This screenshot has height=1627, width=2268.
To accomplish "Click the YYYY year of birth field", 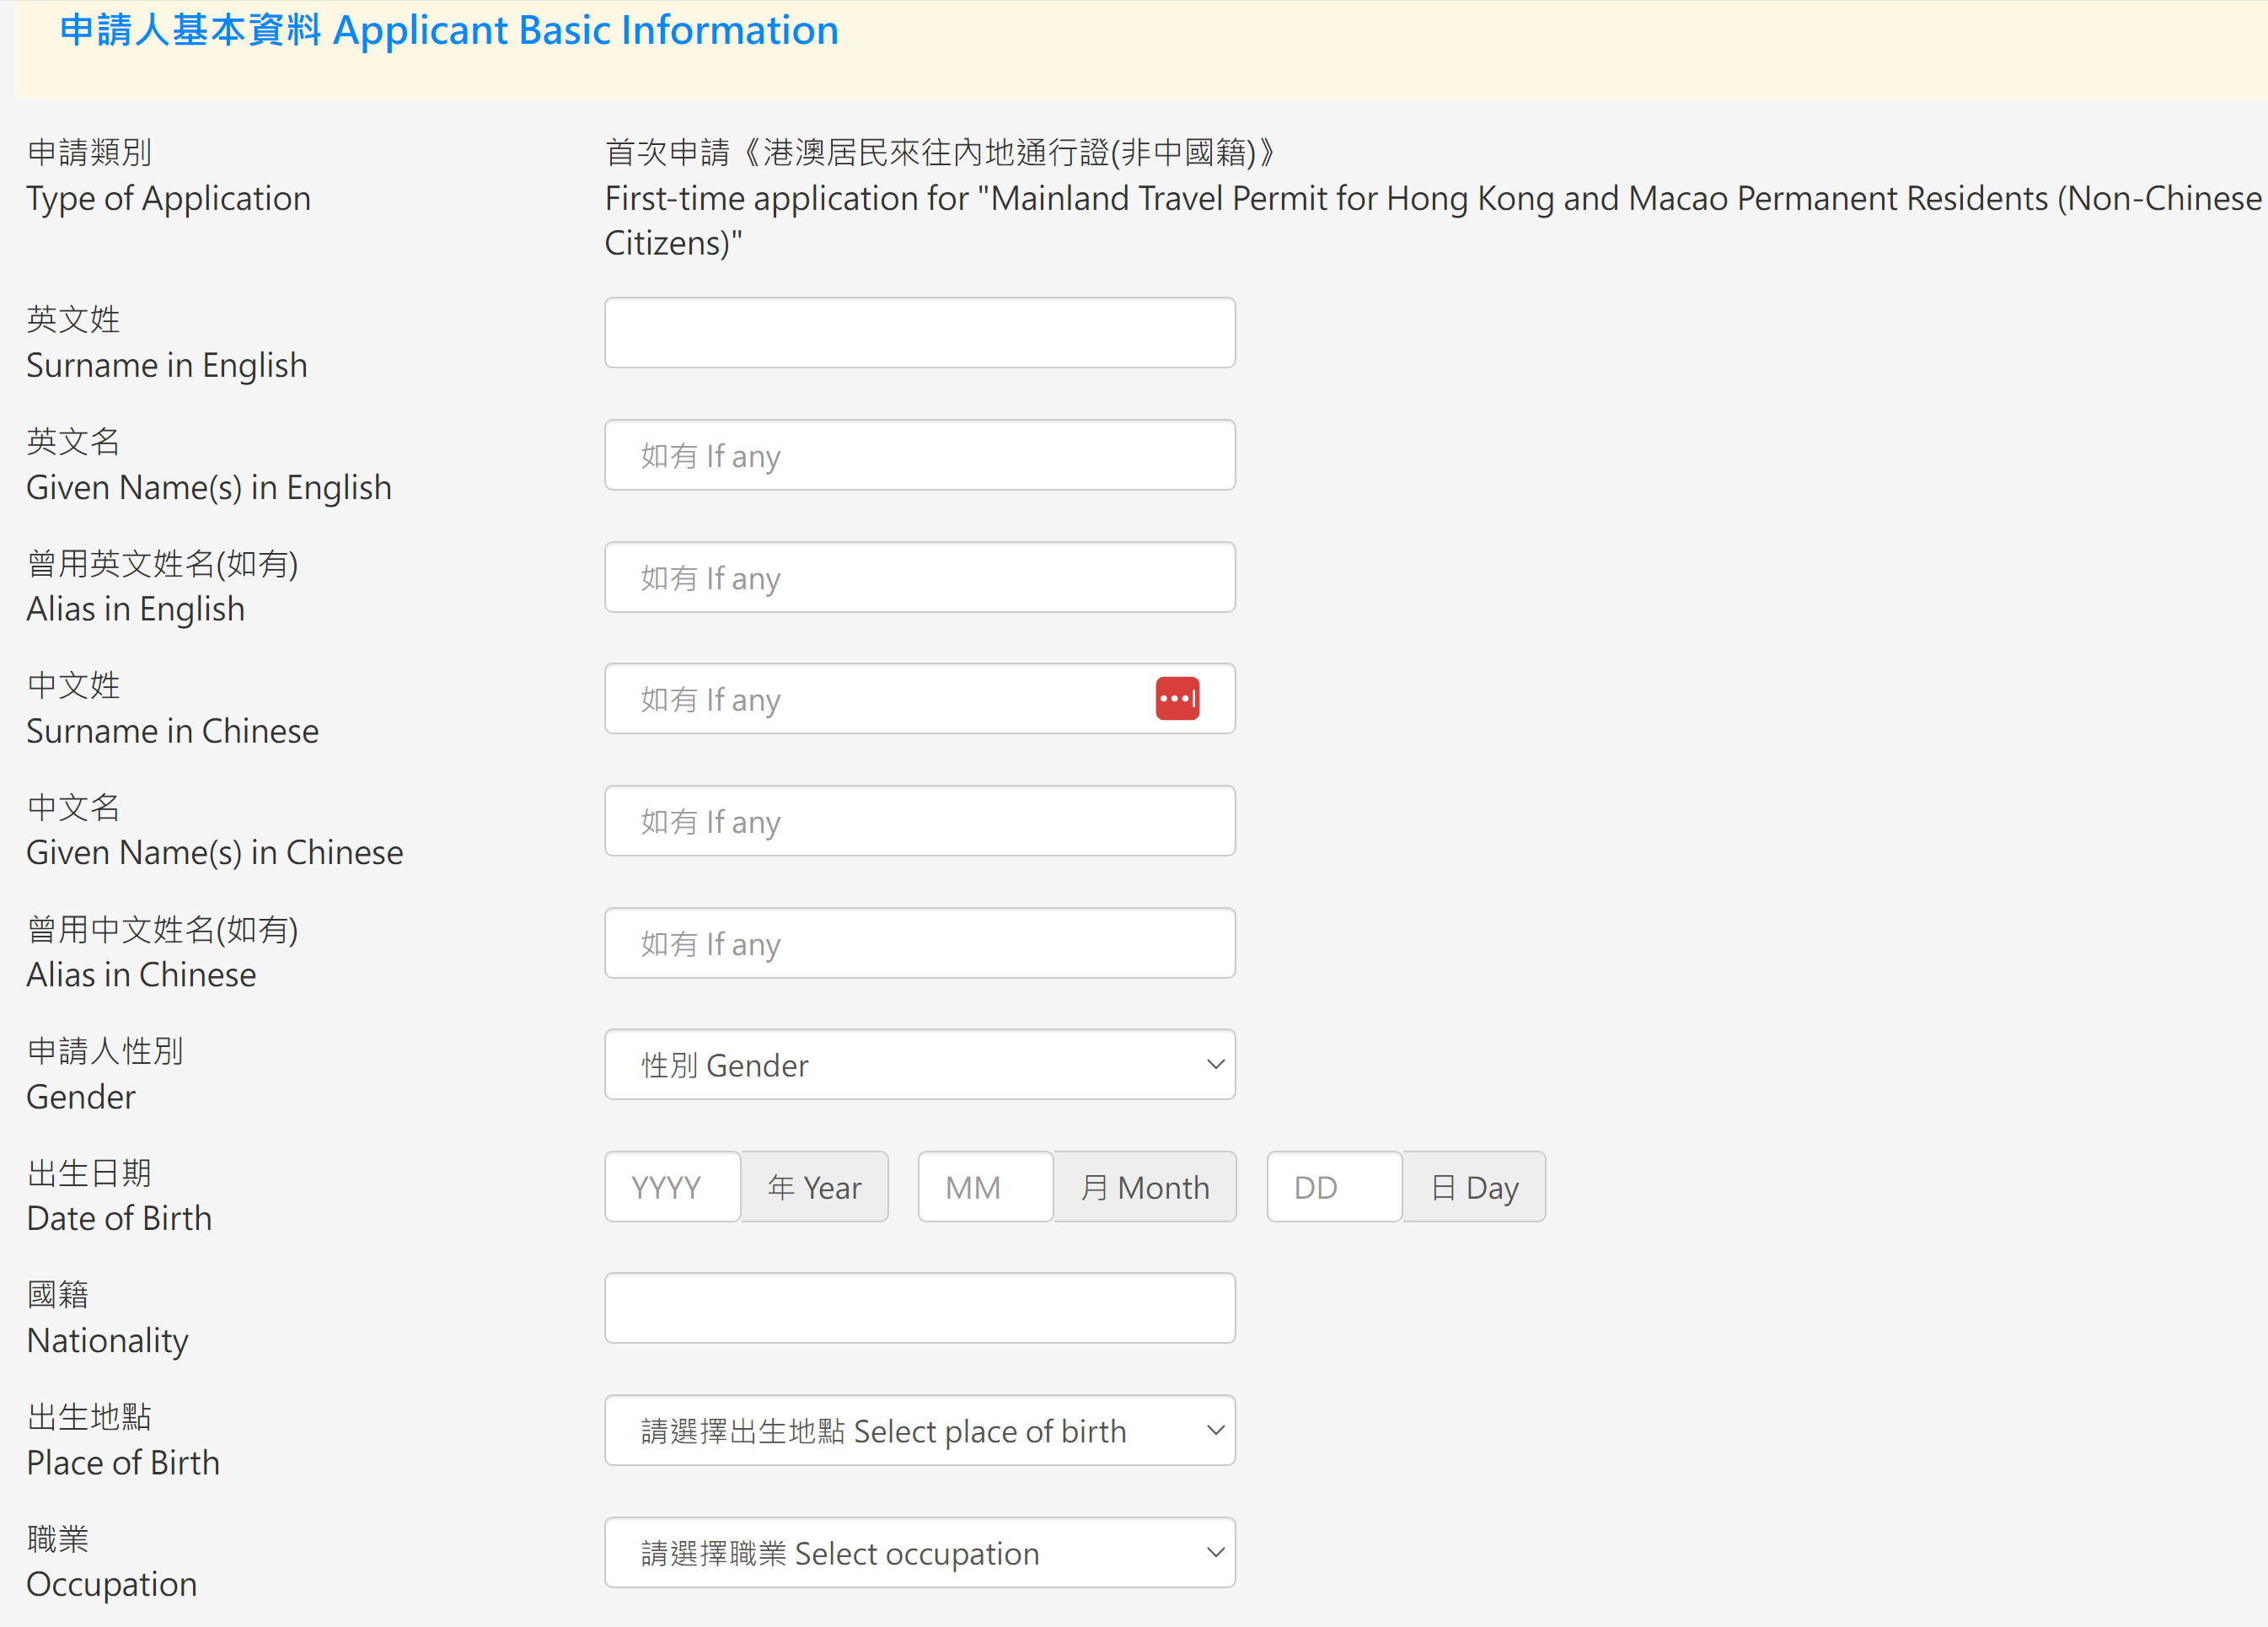I will 672,1187.
